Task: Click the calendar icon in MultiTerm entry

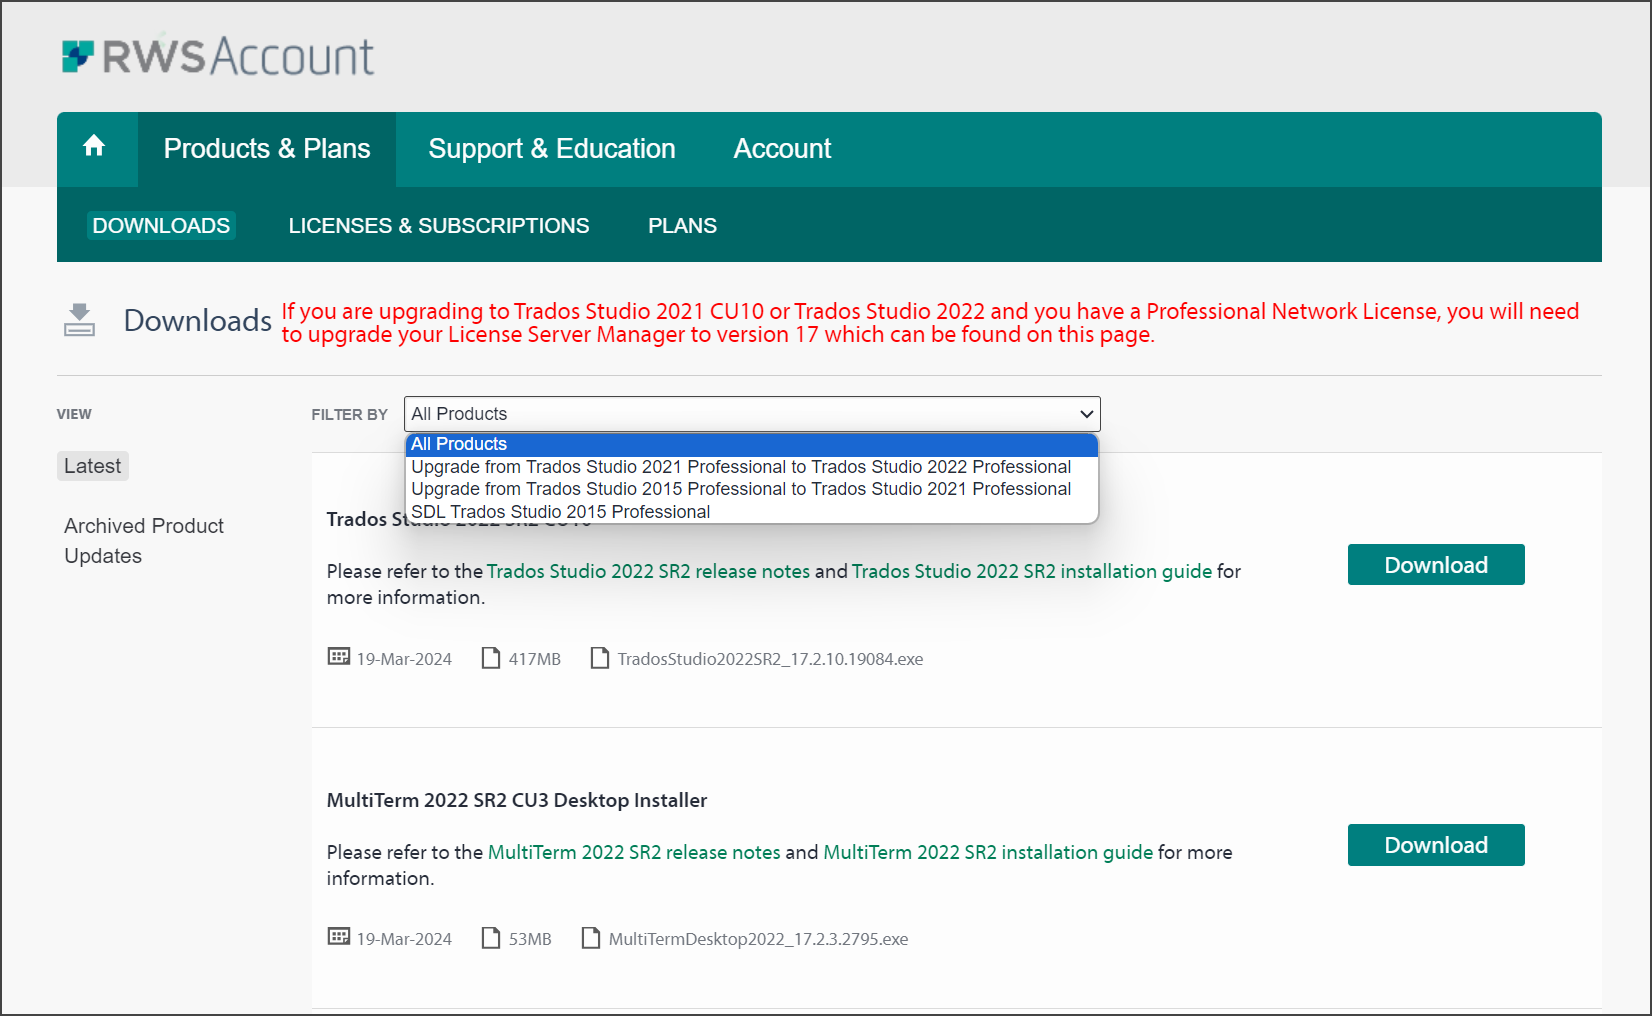Action: (x=338, y=937)
